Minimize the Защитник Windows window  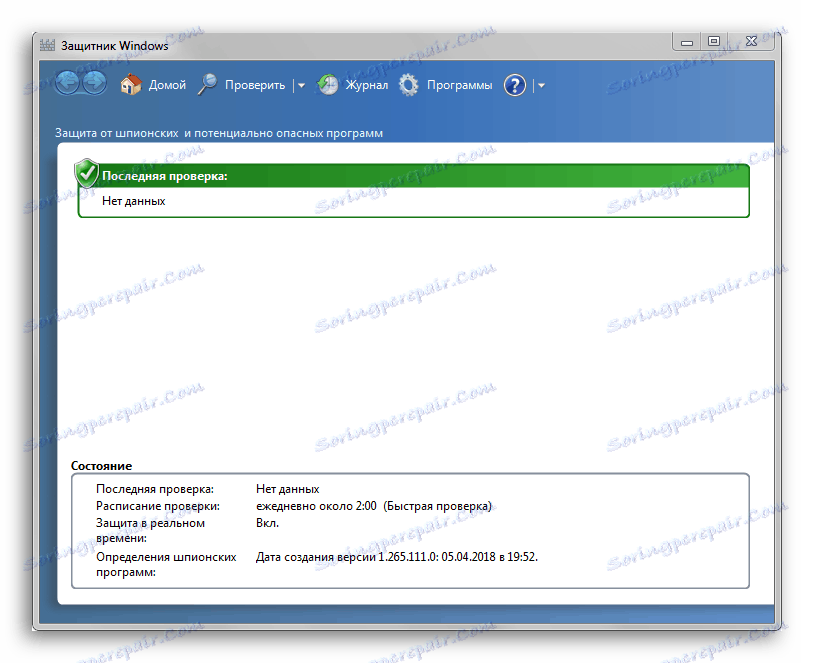point(687,42)
